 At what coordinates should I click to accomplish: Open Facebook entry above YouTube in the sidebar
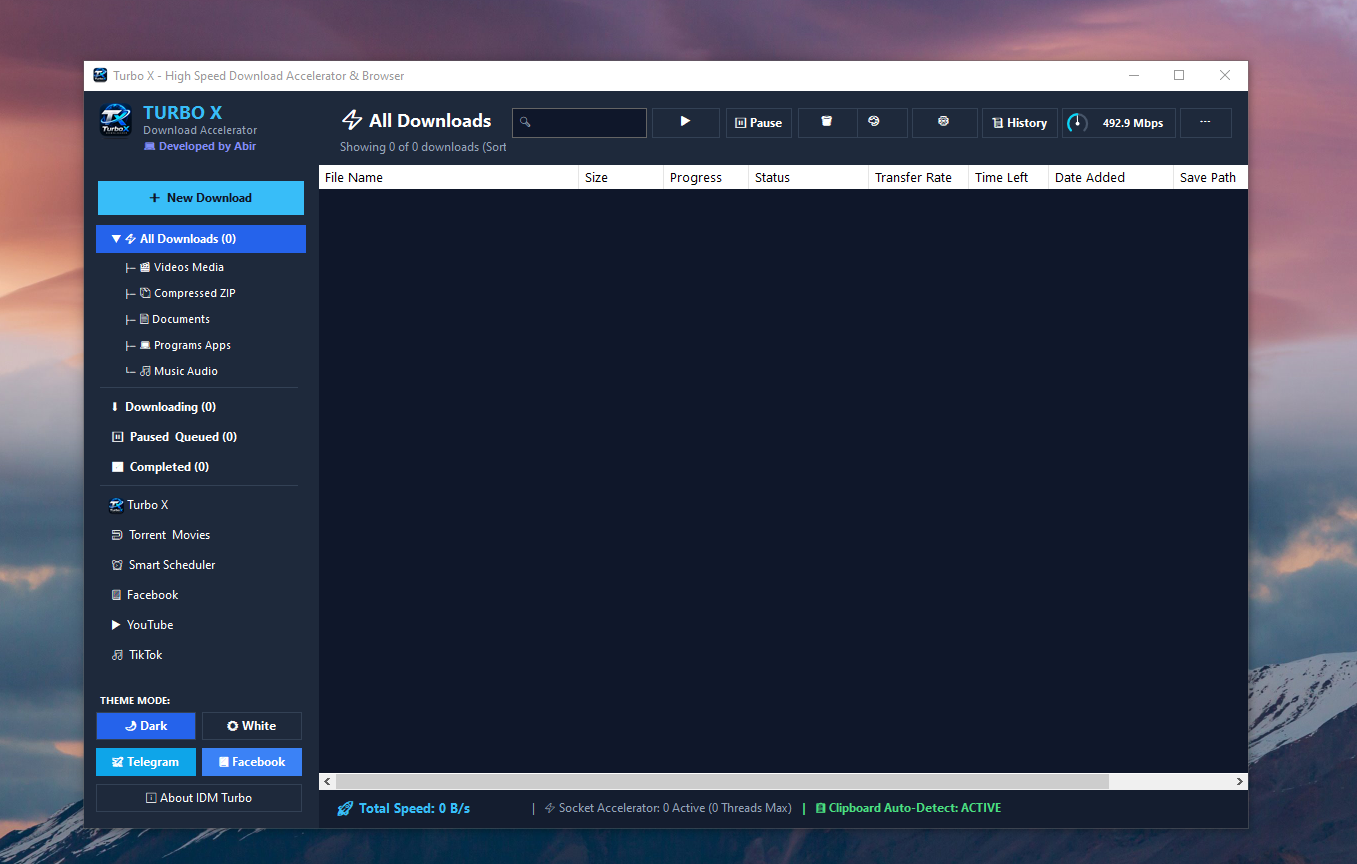point(145,595)
